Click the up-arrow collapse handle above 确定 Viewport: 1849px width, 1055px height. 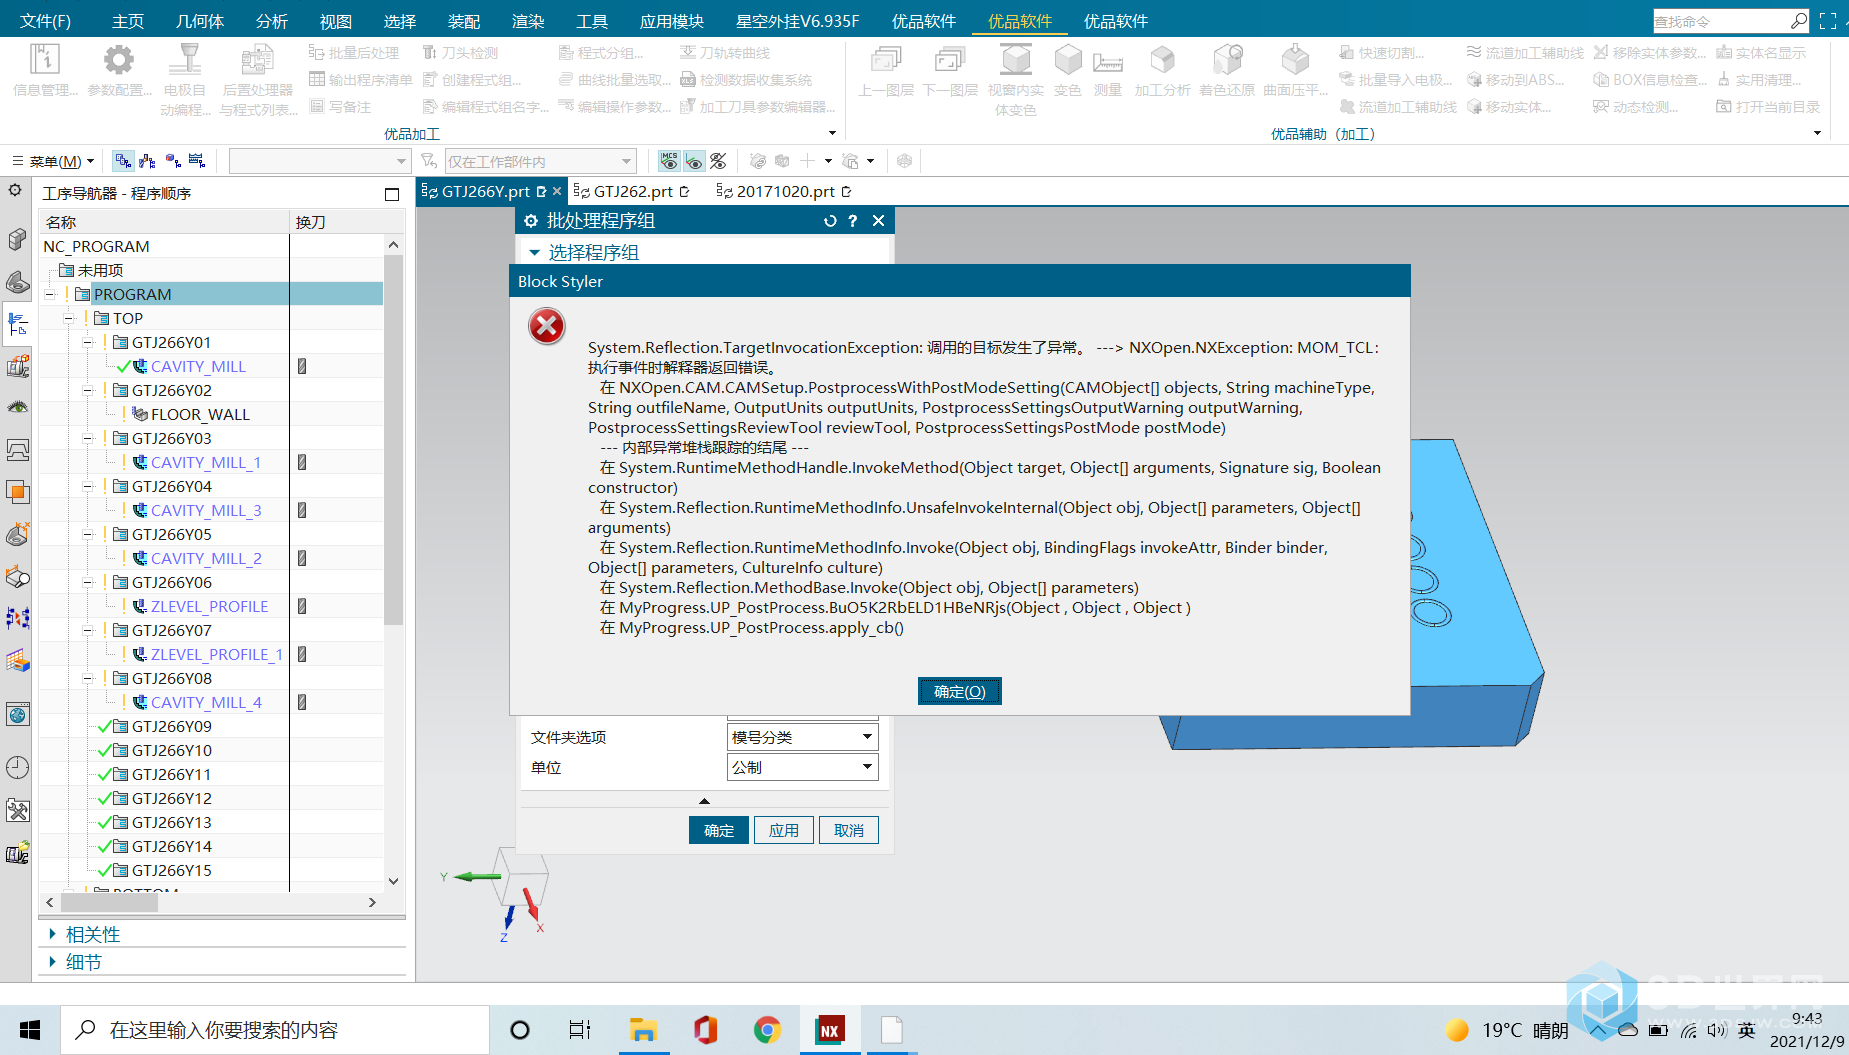click(704, 801)
